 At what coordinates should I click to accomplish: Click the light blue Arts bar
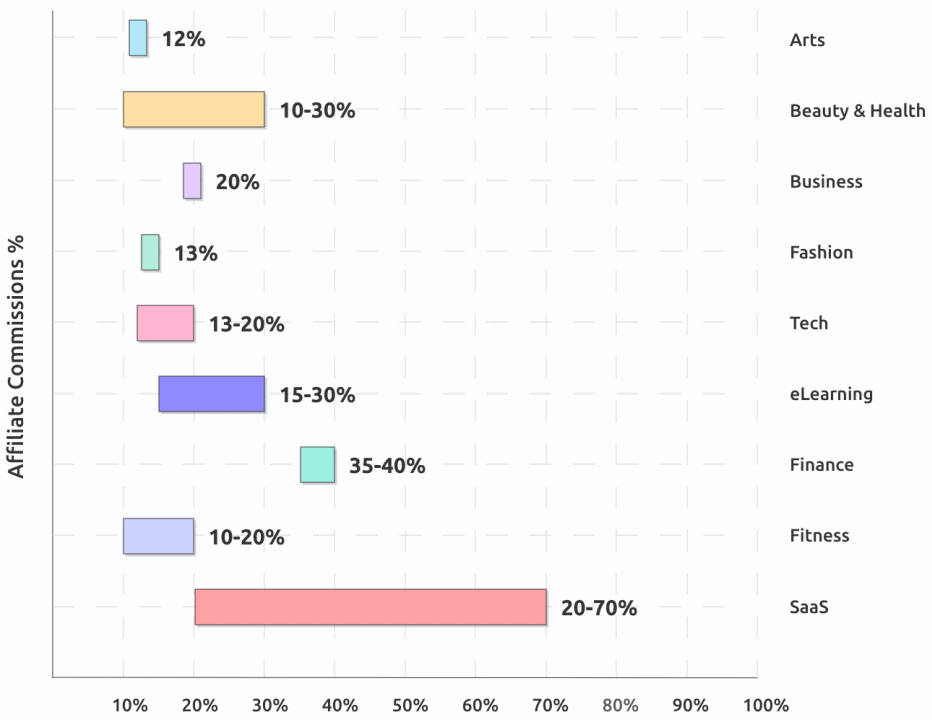coord(138,38)
